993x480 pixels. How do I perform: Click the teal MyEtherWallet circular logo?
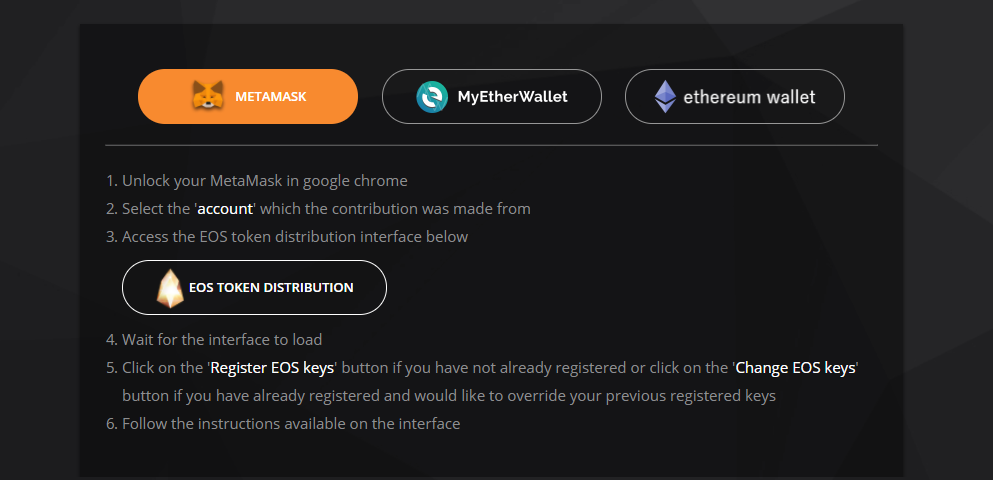(x=432, y=97)
